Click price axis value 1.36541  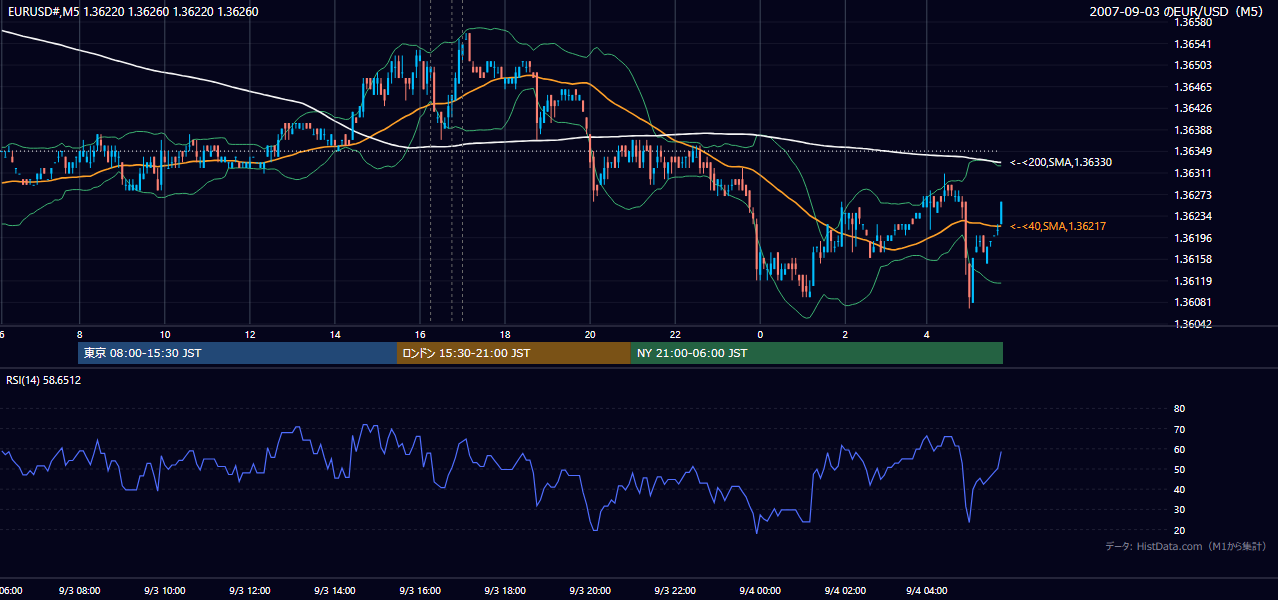pyautogui.click(x=1192, y=44)
